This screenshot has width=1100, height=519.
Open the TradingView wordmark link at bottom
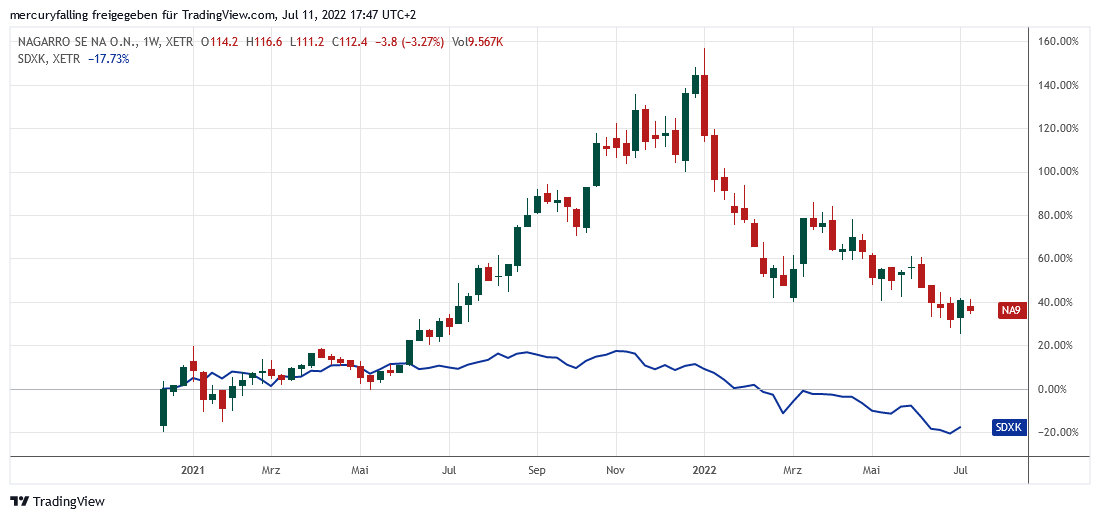68,501
